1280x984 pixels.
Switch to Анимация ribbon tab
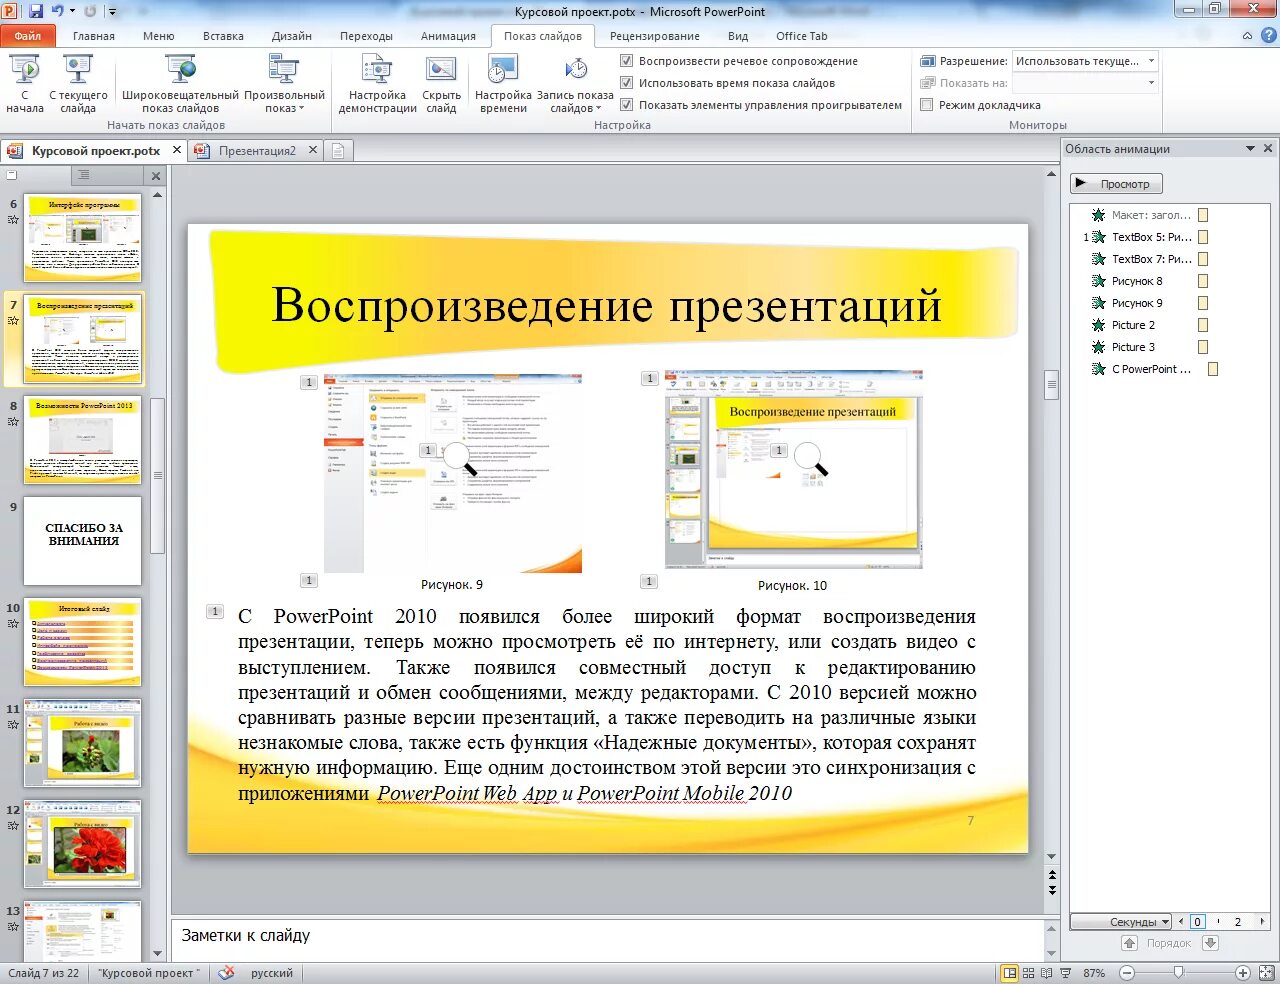pyautogui.click(x=448, y=36)
